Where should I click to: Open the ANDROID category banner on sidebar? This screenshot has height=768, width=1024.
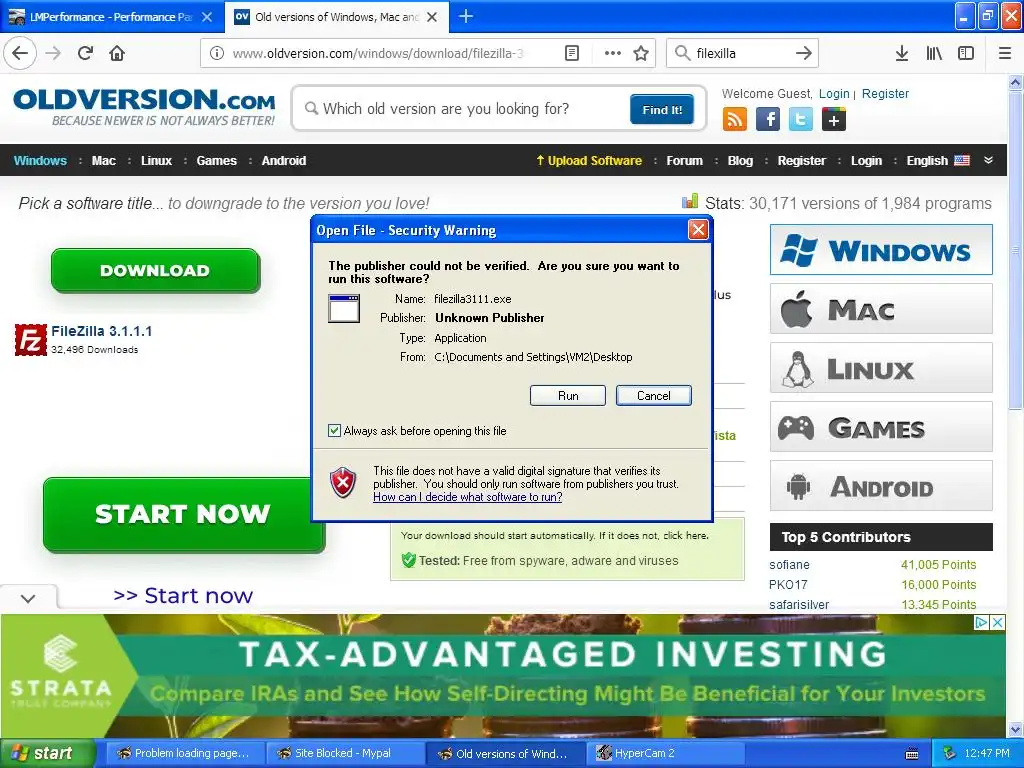[x=881, y=486]
